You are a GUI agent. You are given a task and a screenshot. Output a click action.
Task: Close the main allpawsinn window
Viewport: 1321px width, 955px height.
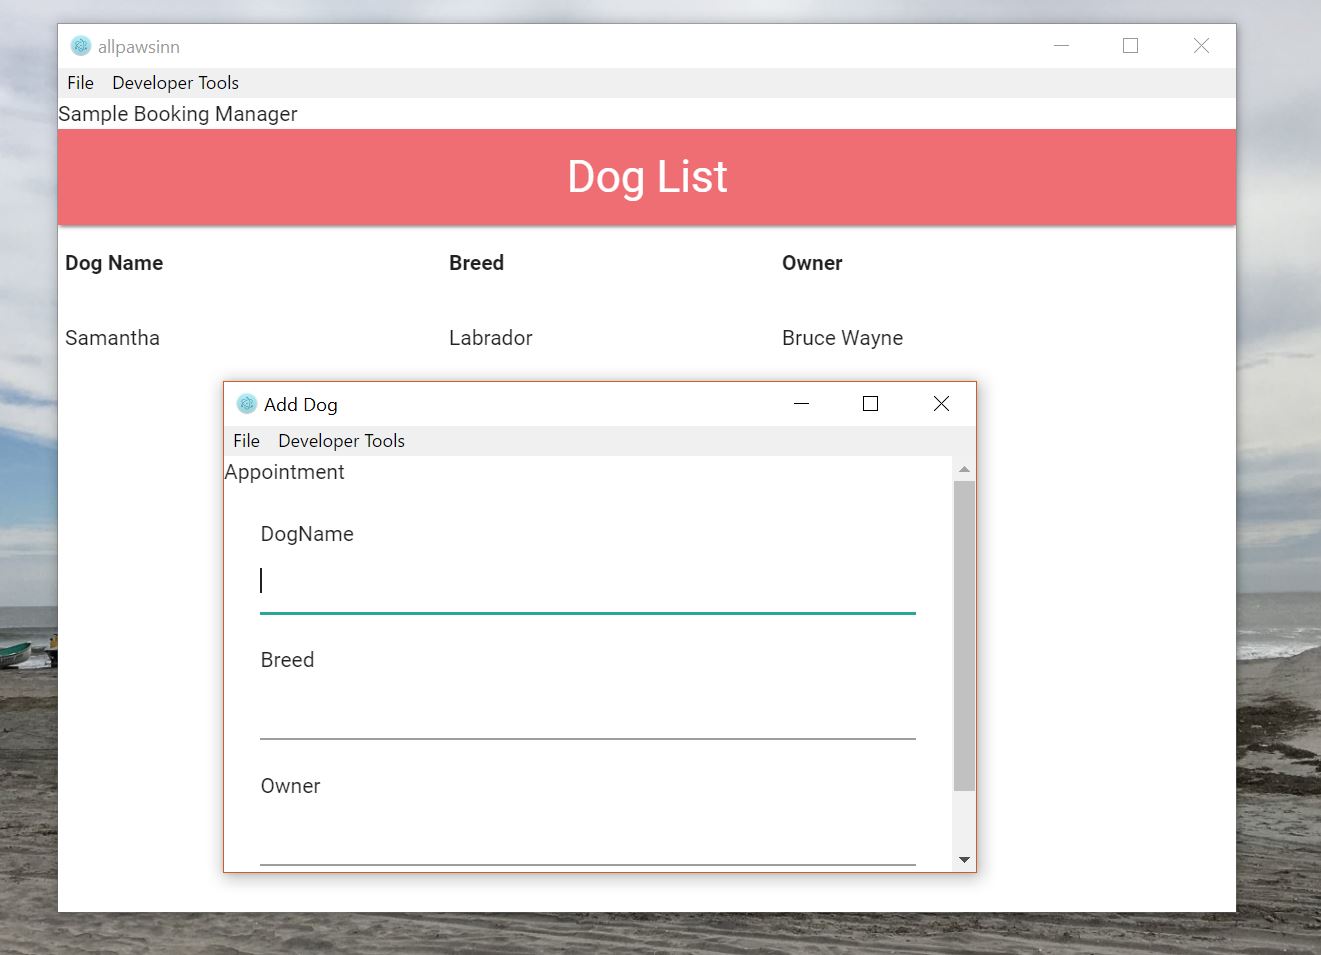[x=1201, y=46]
